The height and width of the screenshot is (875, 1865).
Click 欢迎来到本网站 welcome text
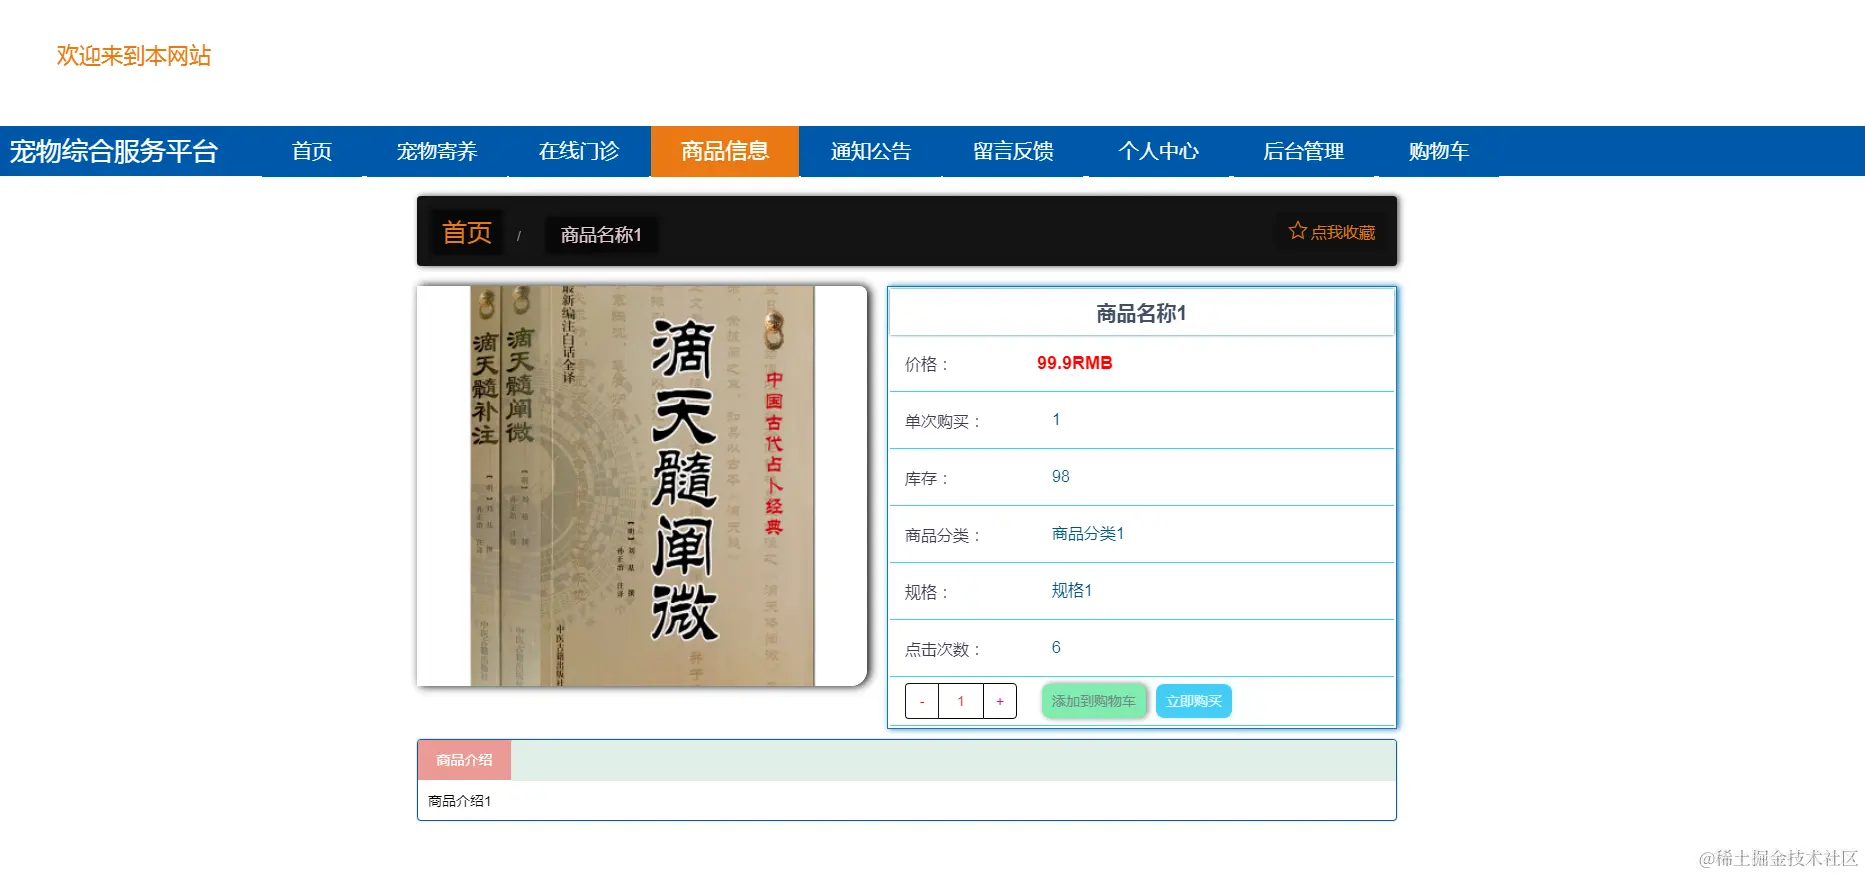[134, 56]
